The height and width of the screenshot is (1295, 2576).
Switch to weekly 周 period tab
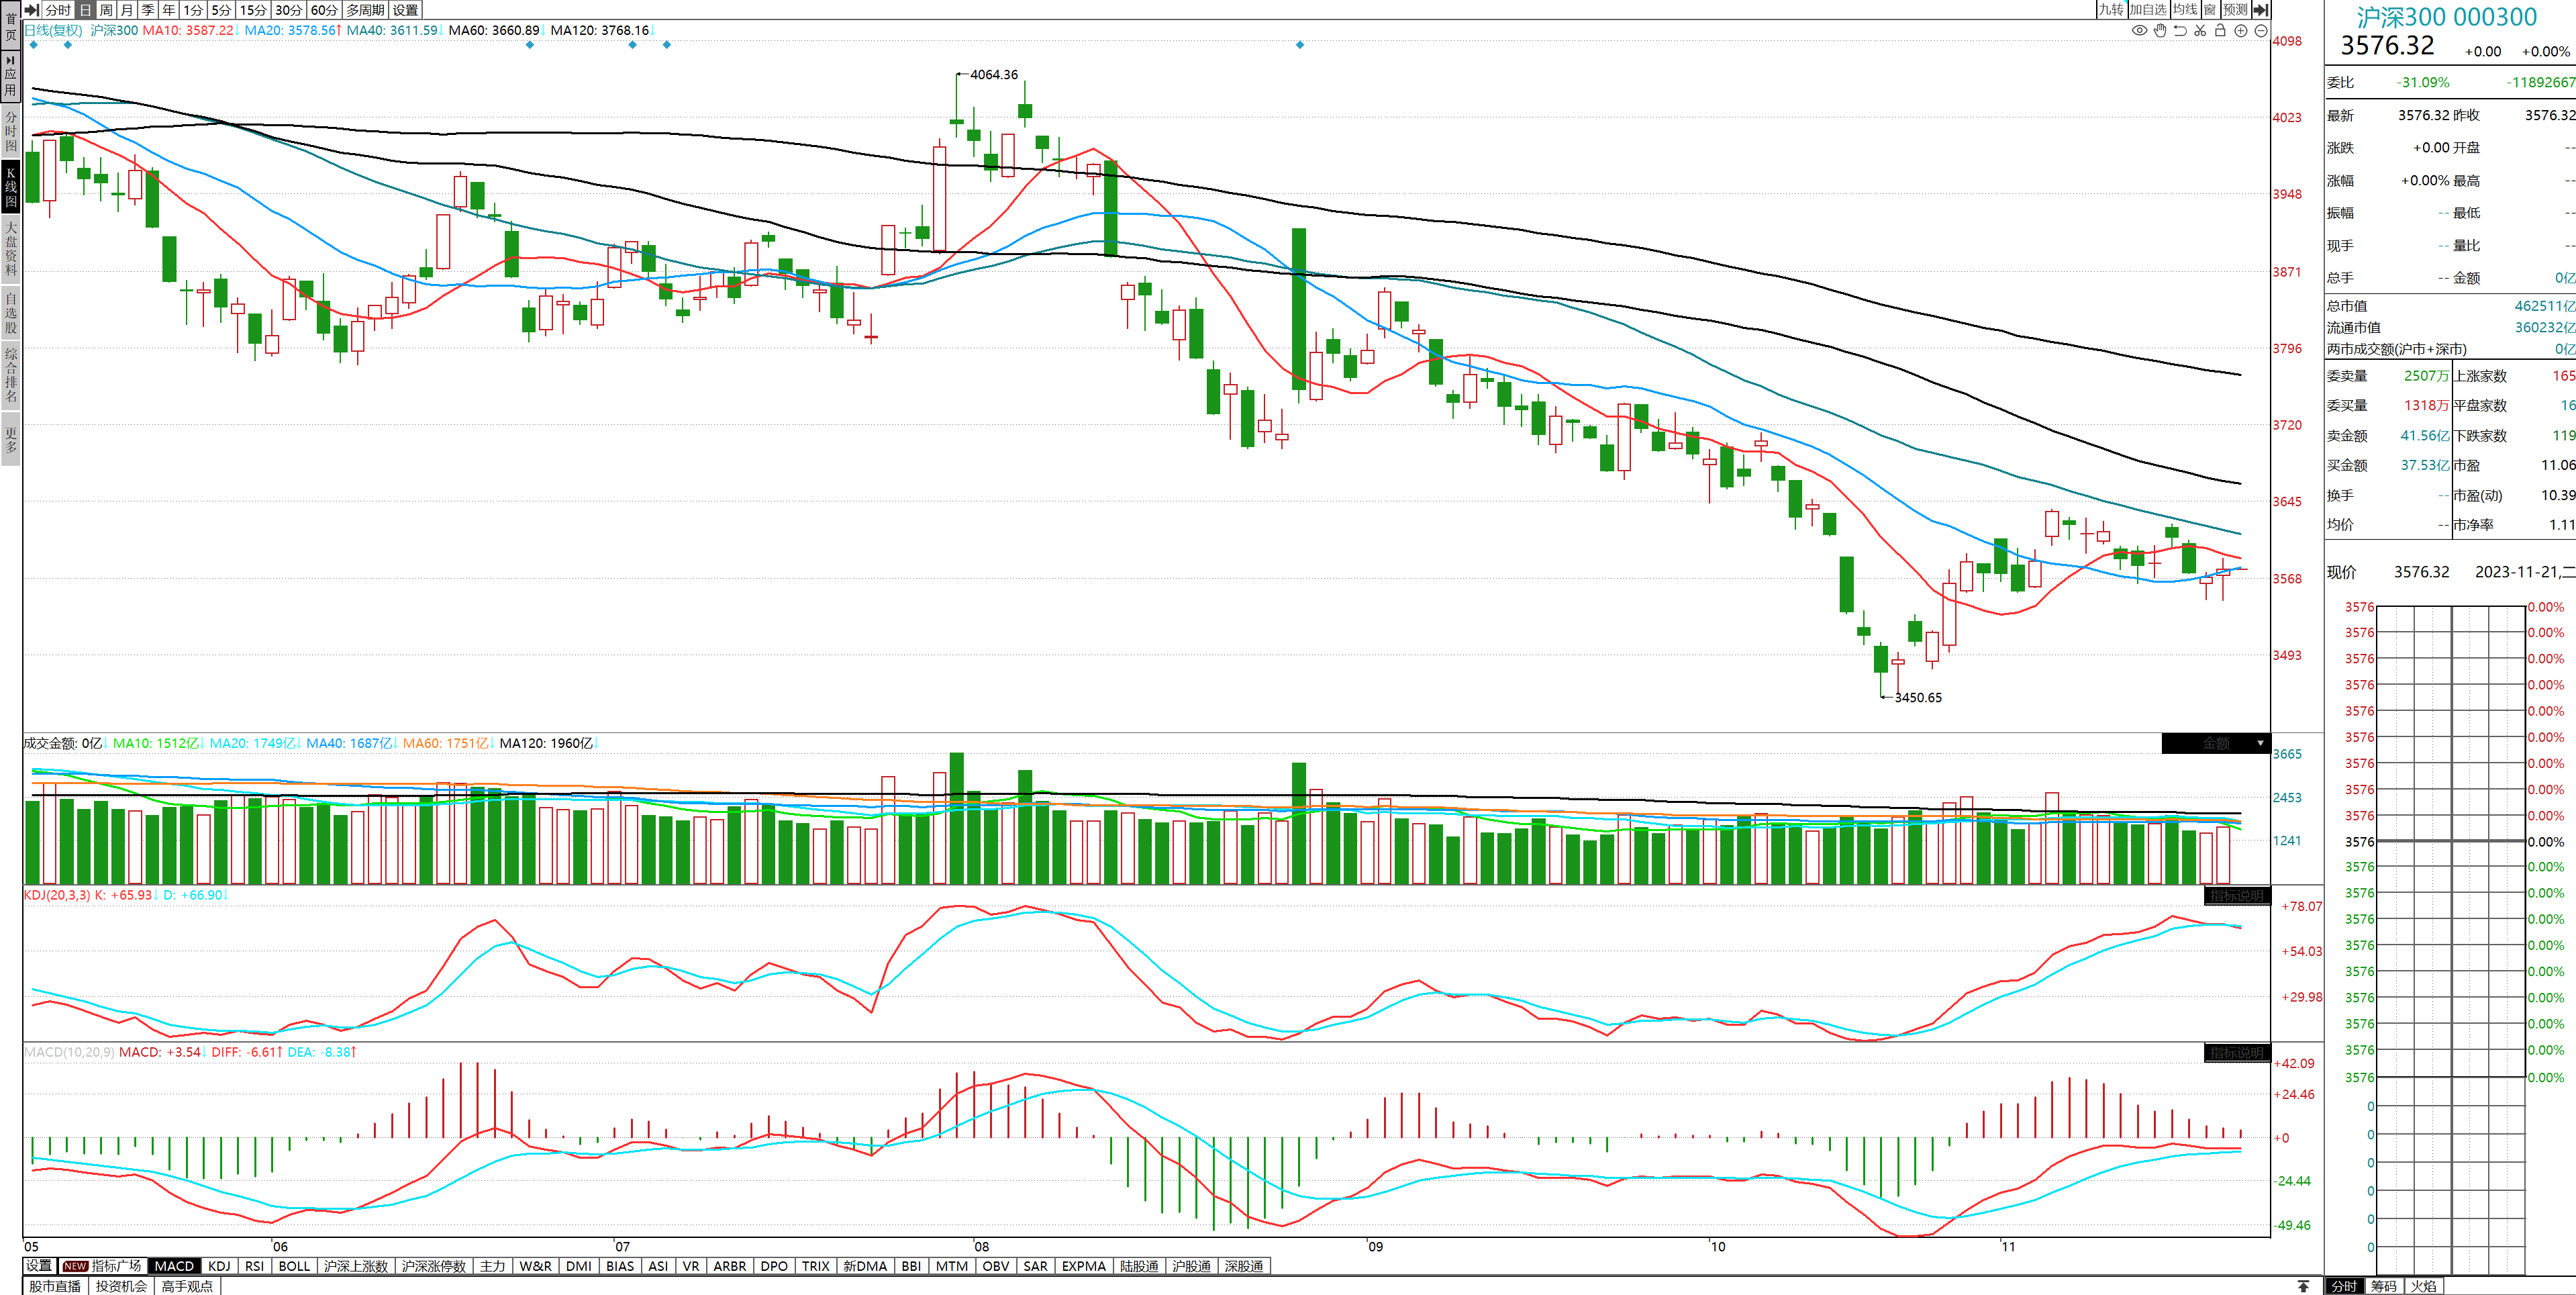[106, 10]
